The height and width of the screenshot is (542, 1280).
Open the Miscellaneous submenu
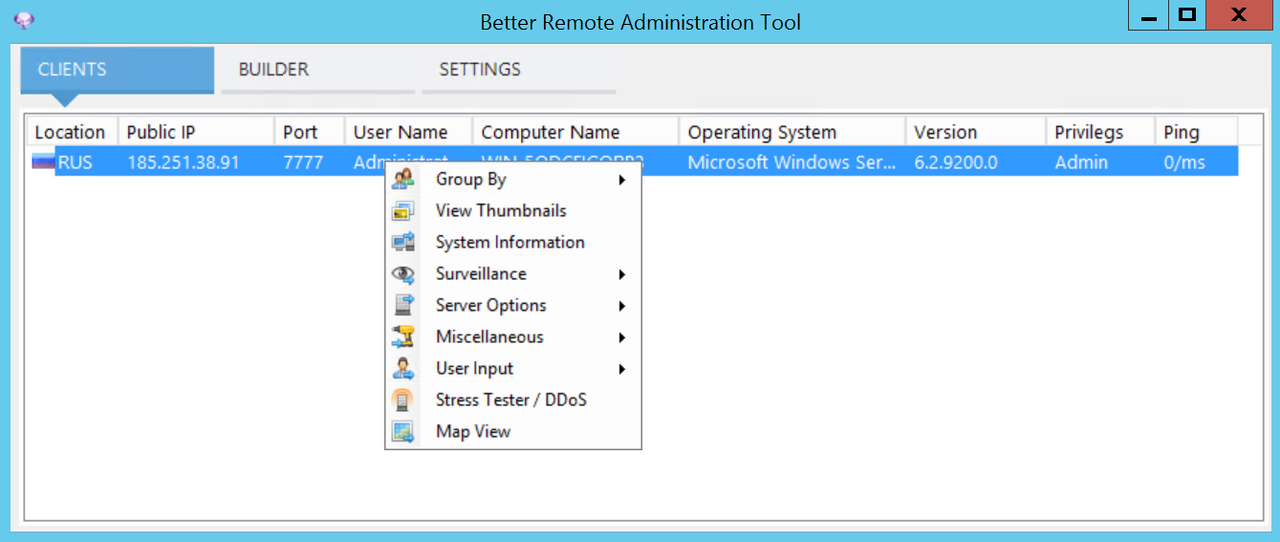(x=513, y=337)
